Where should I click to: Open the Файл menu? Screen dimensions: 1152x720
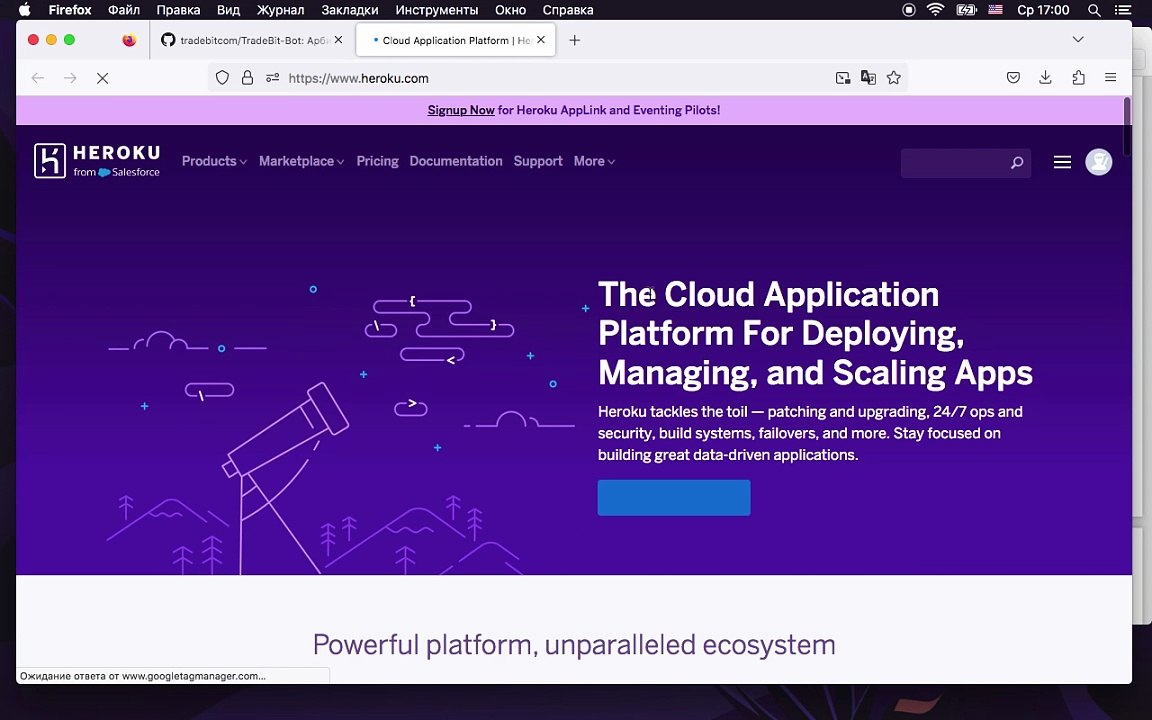123,10
